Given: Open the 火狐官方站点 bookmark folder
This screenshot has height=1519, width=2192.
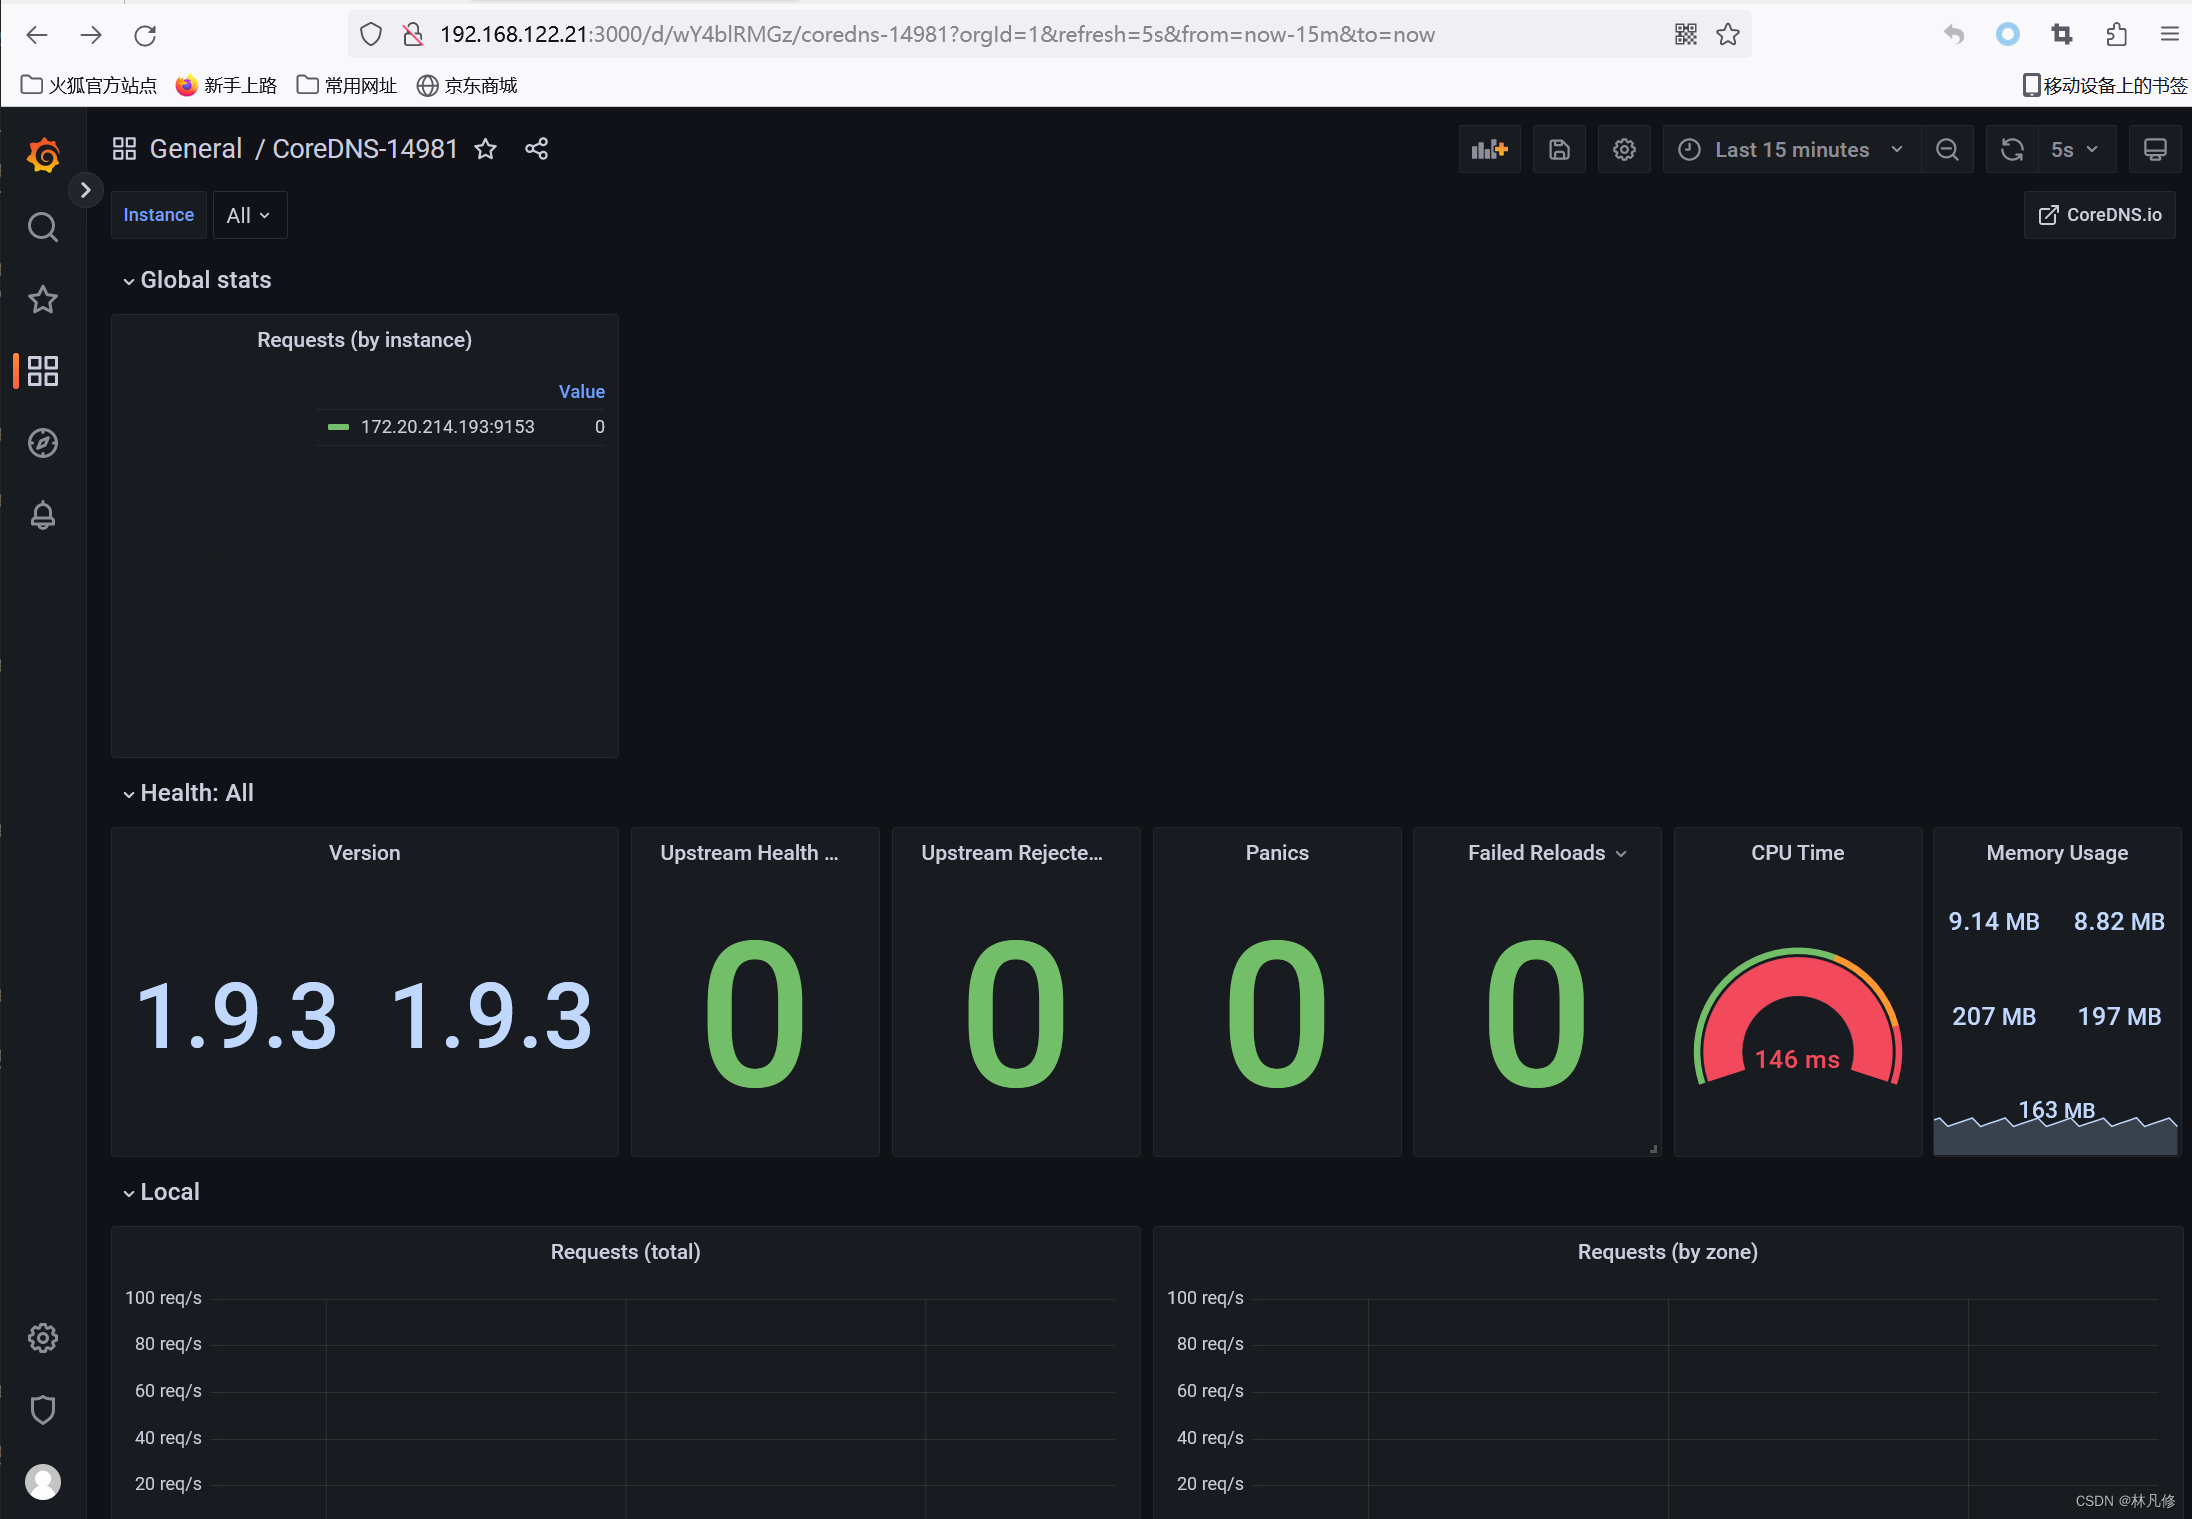Looking at the screenshot, I should 89,86.
